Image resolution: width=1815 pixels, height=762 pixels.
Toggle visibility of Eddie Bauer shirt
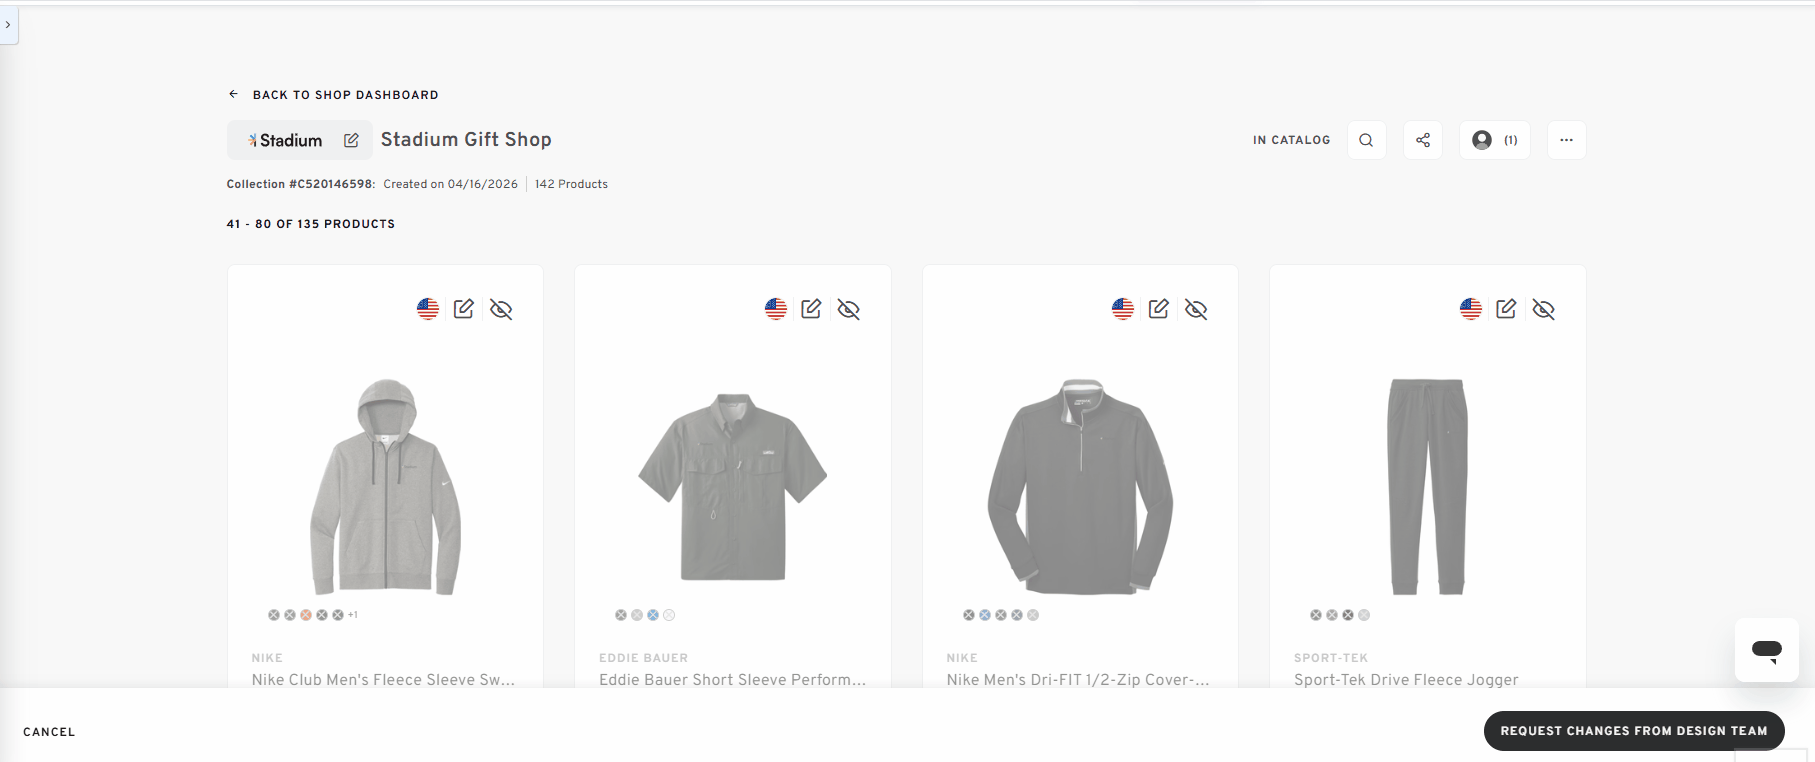pyautogui.click(x=849, y=309)
